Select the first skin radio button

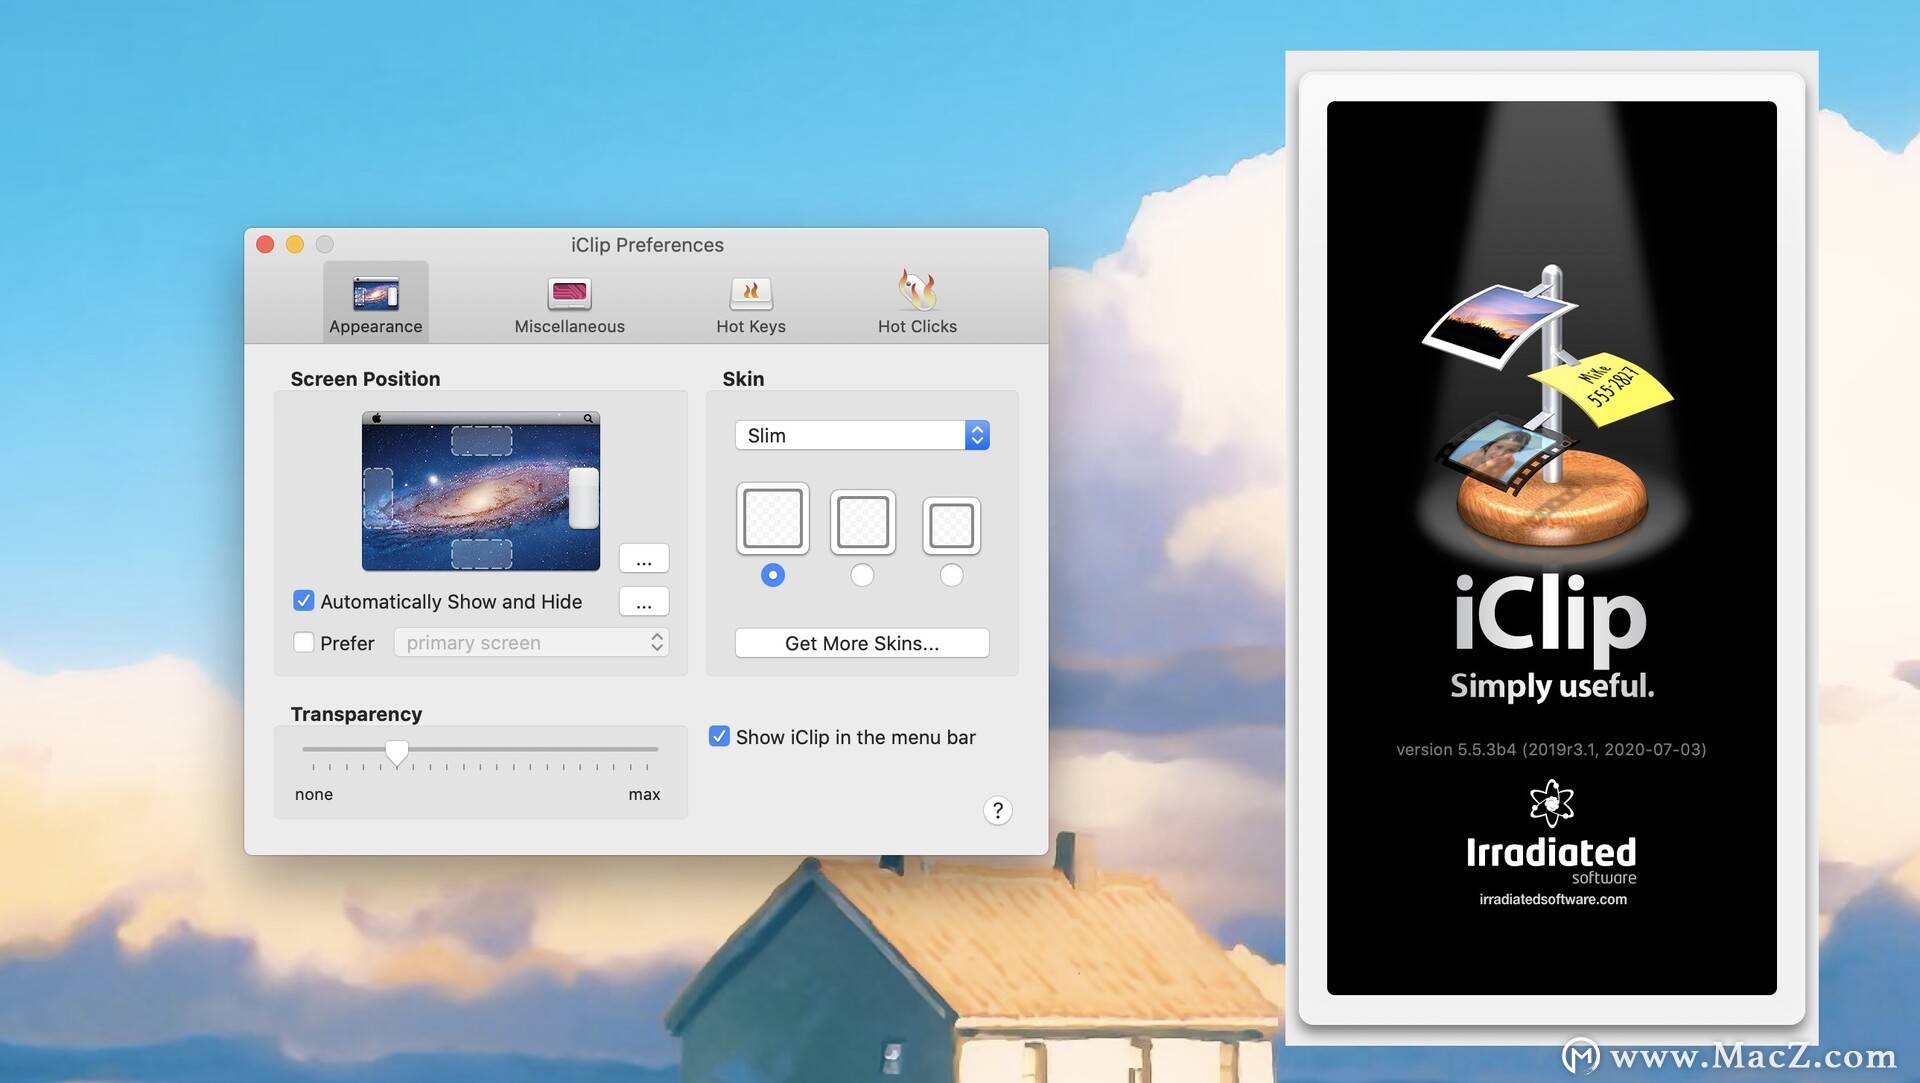pos(773,575)
